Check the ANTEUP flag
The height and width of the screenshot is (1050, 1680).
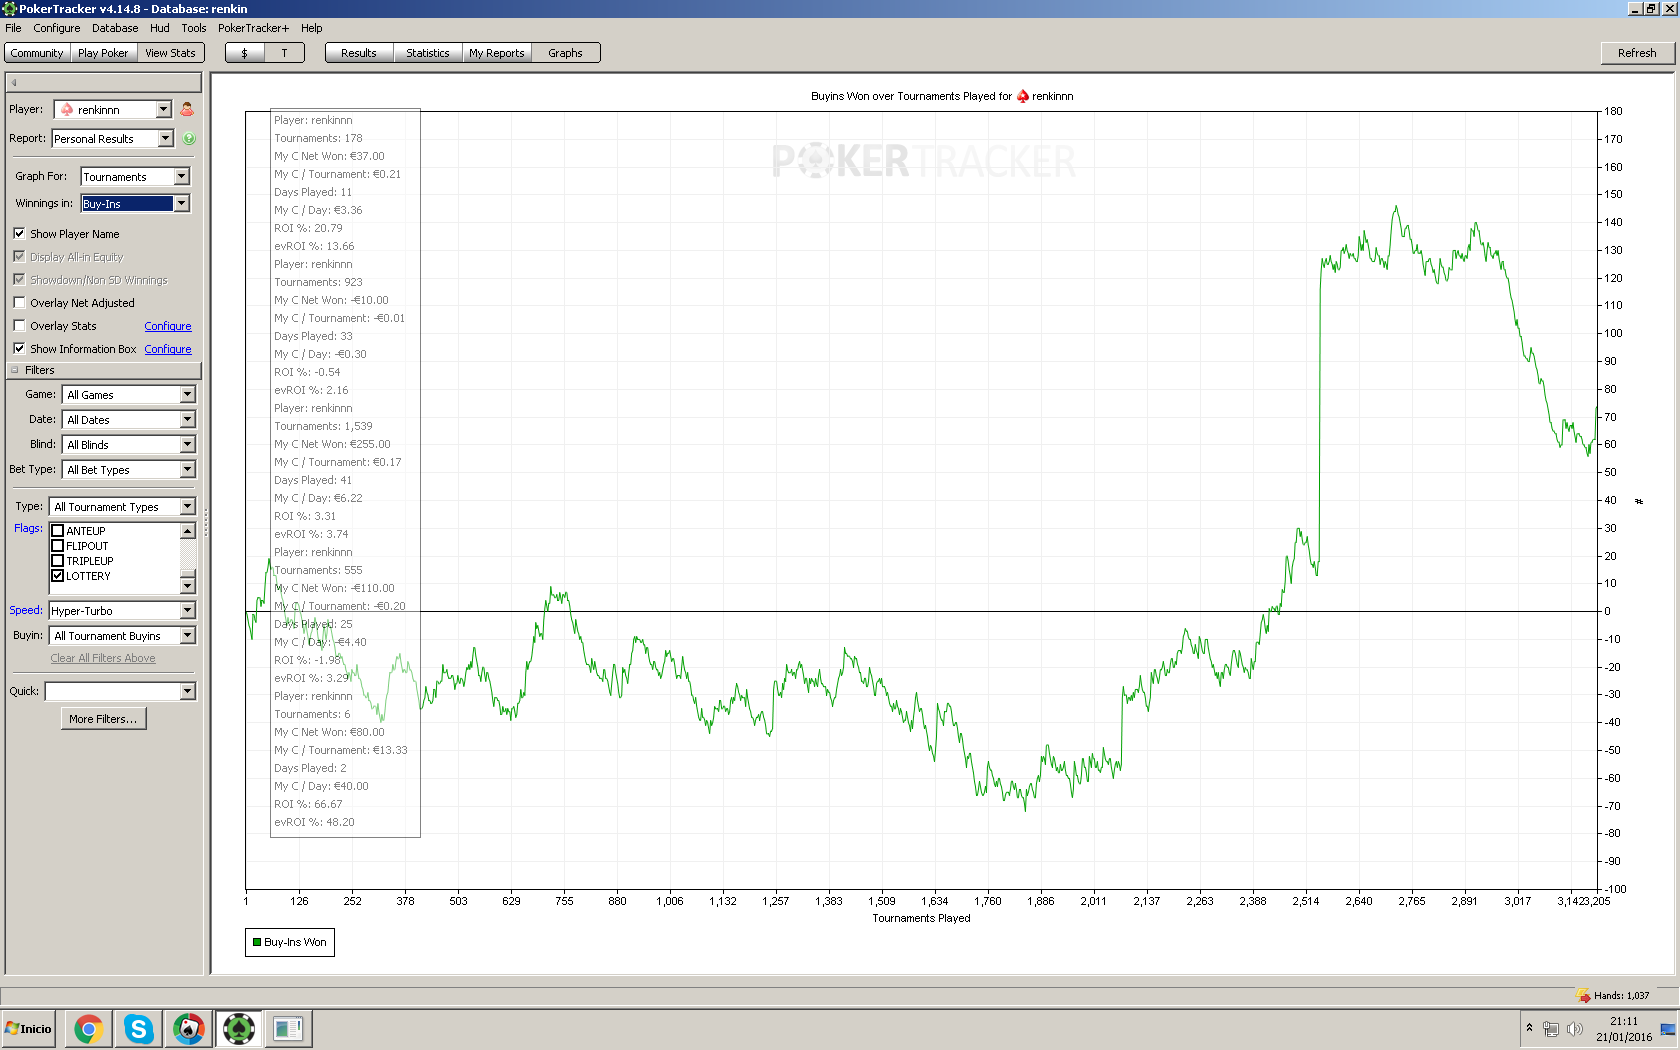(x=58, y=531)
